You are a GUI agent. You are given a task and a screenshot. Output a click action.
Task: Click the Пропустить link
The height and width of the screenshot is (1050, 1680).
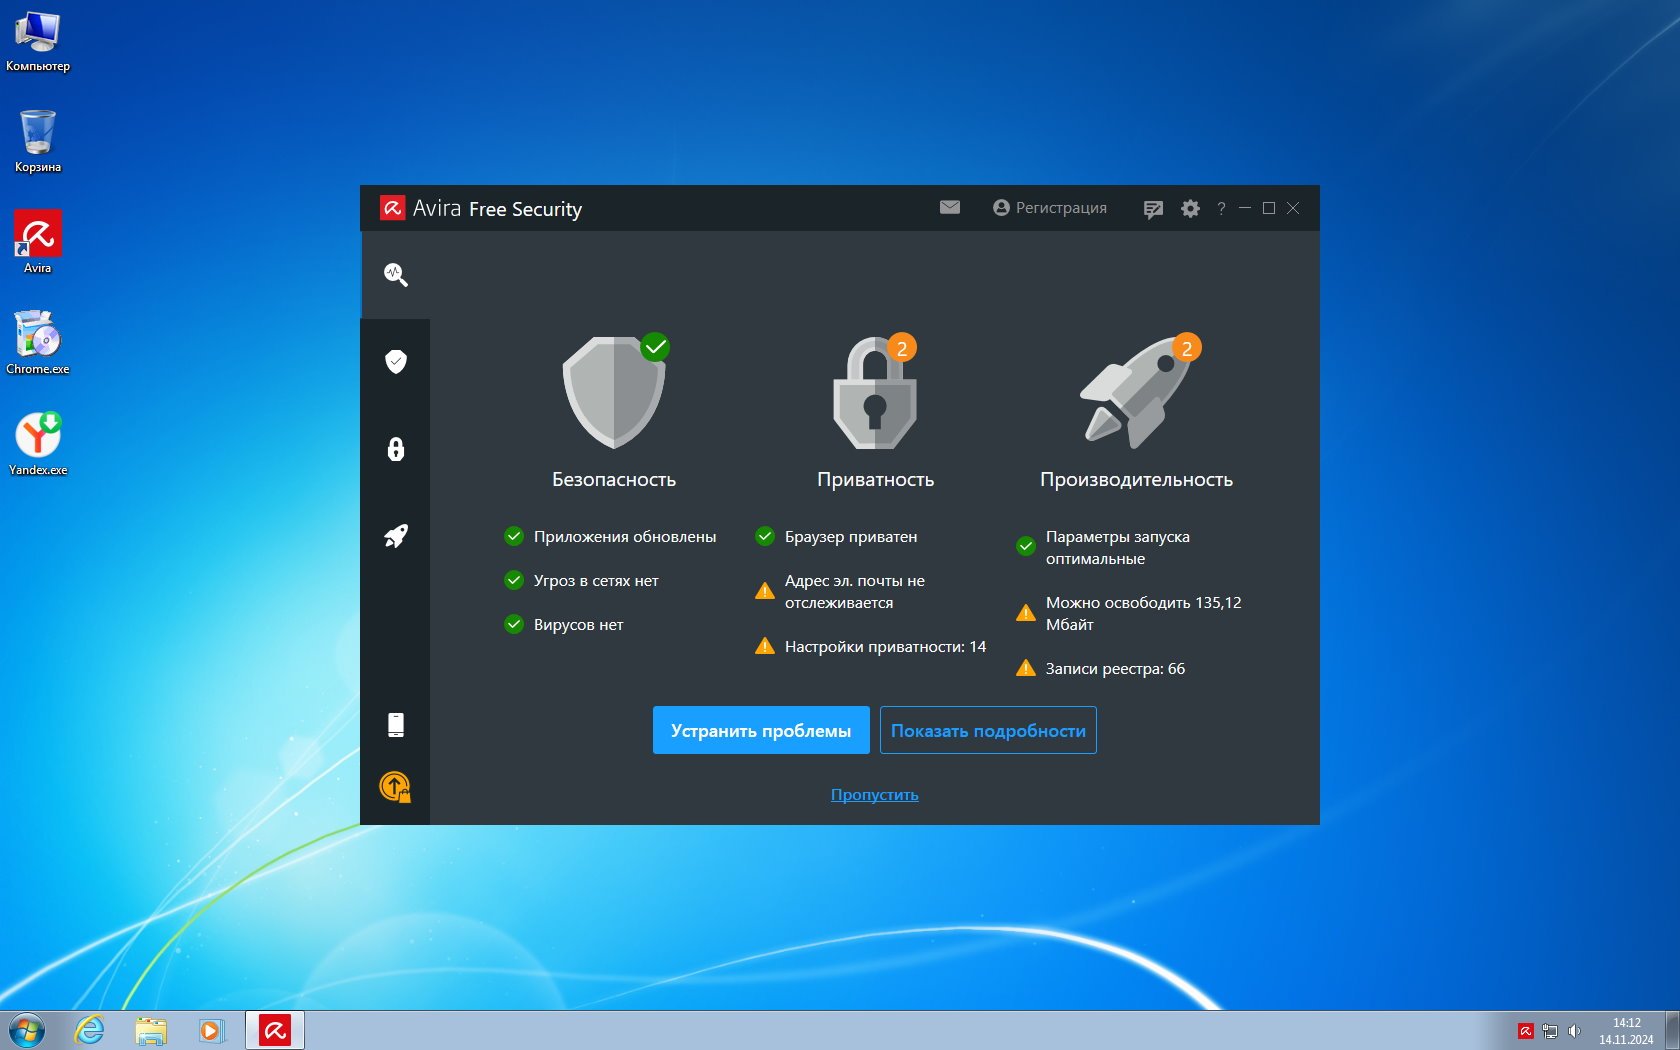point(874,795)
